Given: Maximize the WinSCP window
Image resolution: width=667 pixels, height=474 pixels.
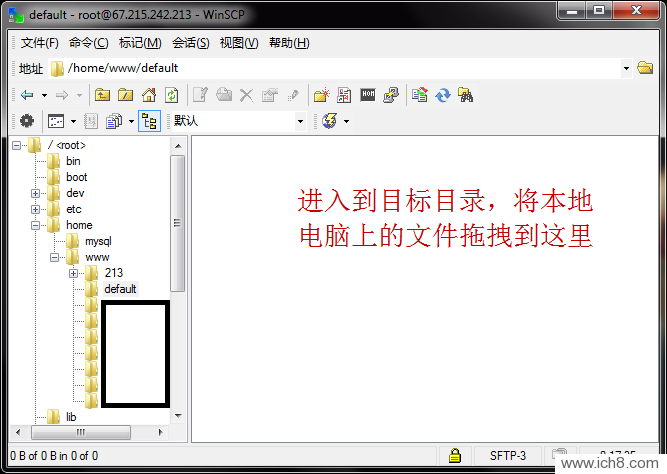Looking at the screenshot, I should click(x=599, y=10).
